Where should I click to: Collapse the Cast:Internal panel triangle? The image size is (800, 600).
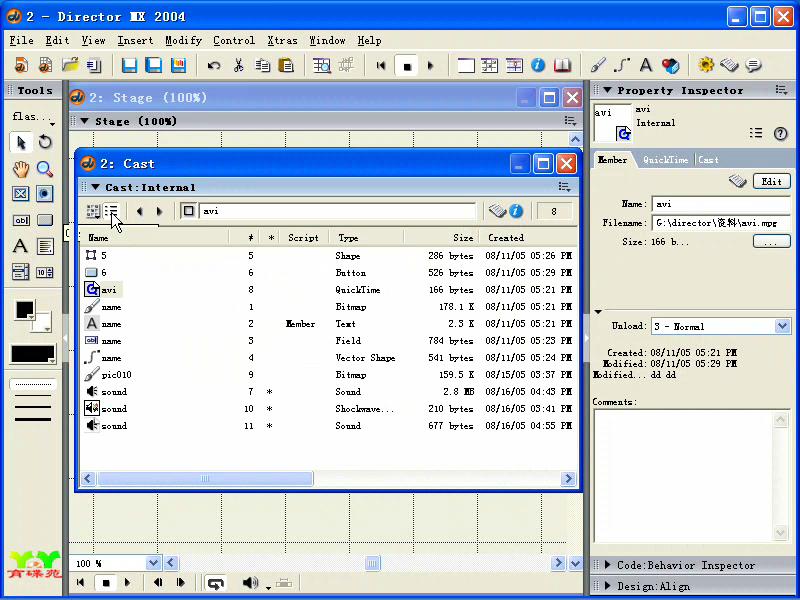(x=95, y=187)
